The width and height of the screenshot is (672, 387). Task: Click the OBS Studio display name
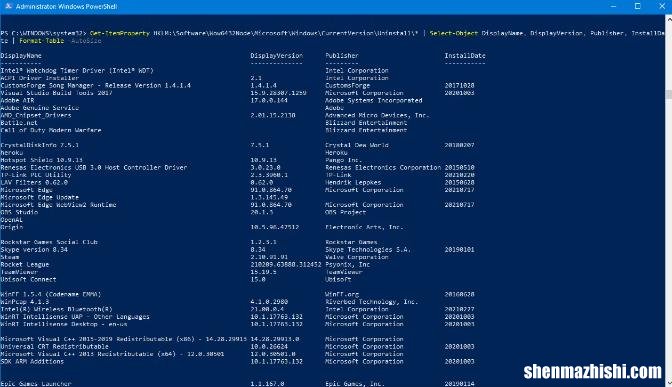pos(19,213)
